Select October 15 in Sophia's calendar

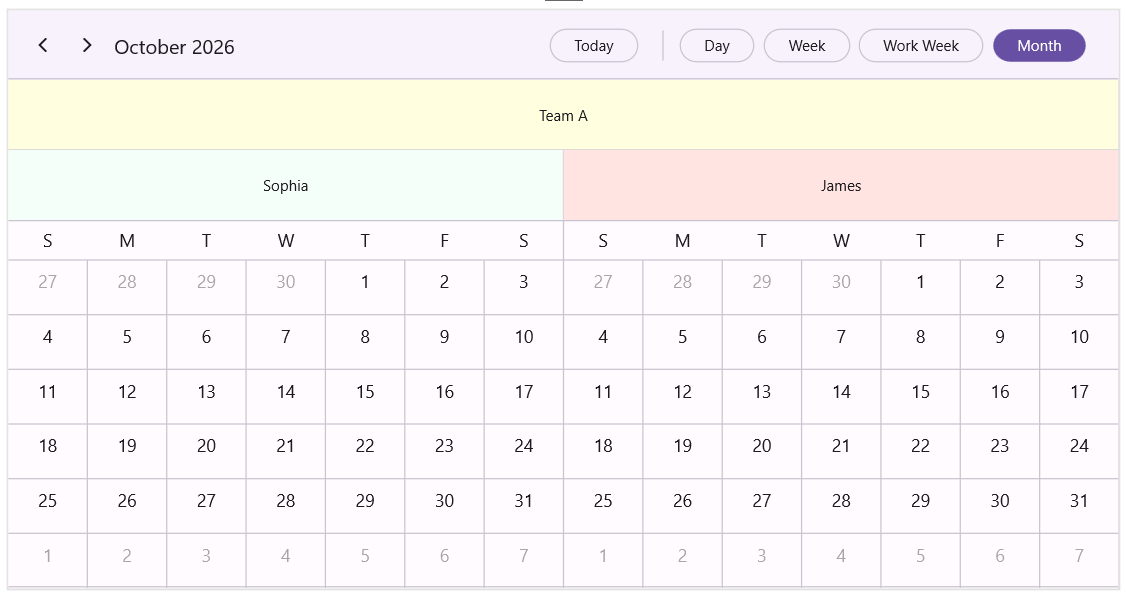365,396
